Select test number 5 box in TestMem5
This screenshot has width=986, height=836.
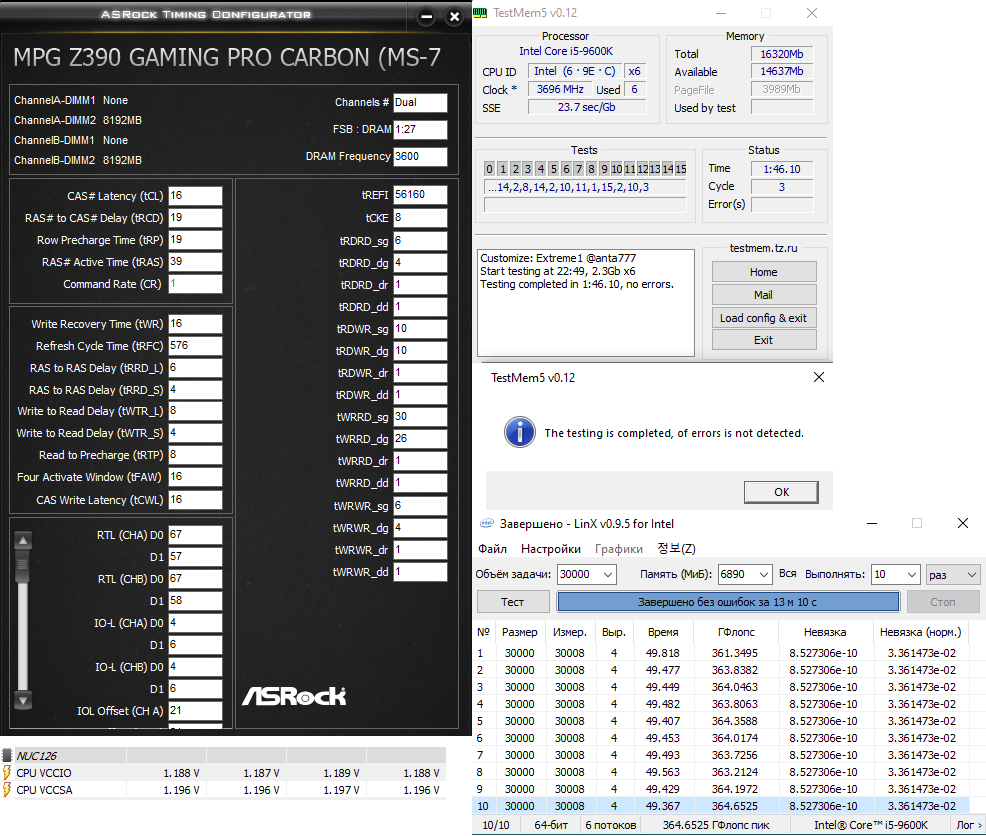tap(553, 169)
